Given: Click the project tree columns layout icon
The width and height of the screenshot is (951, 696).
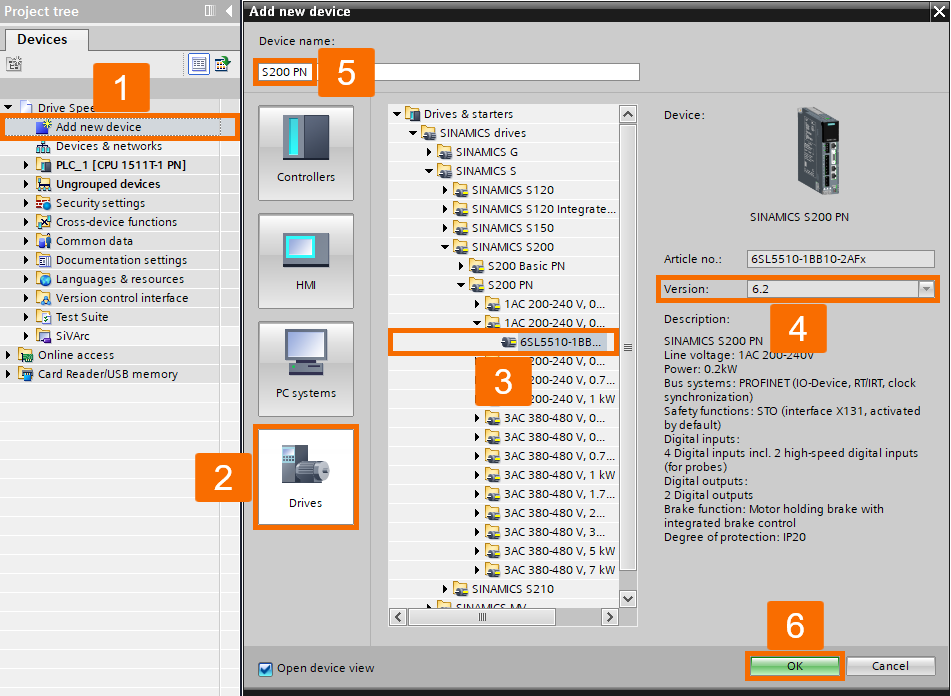Looking at the screenshot, I should pos(210,11).
